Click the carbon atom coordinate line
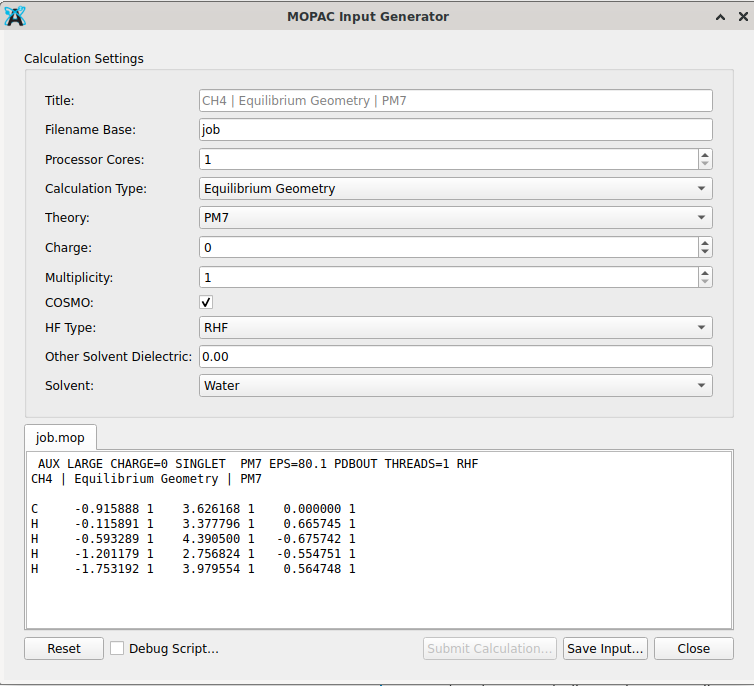The height and width of the screenshot is (686, 754). [x=193, y=509]
